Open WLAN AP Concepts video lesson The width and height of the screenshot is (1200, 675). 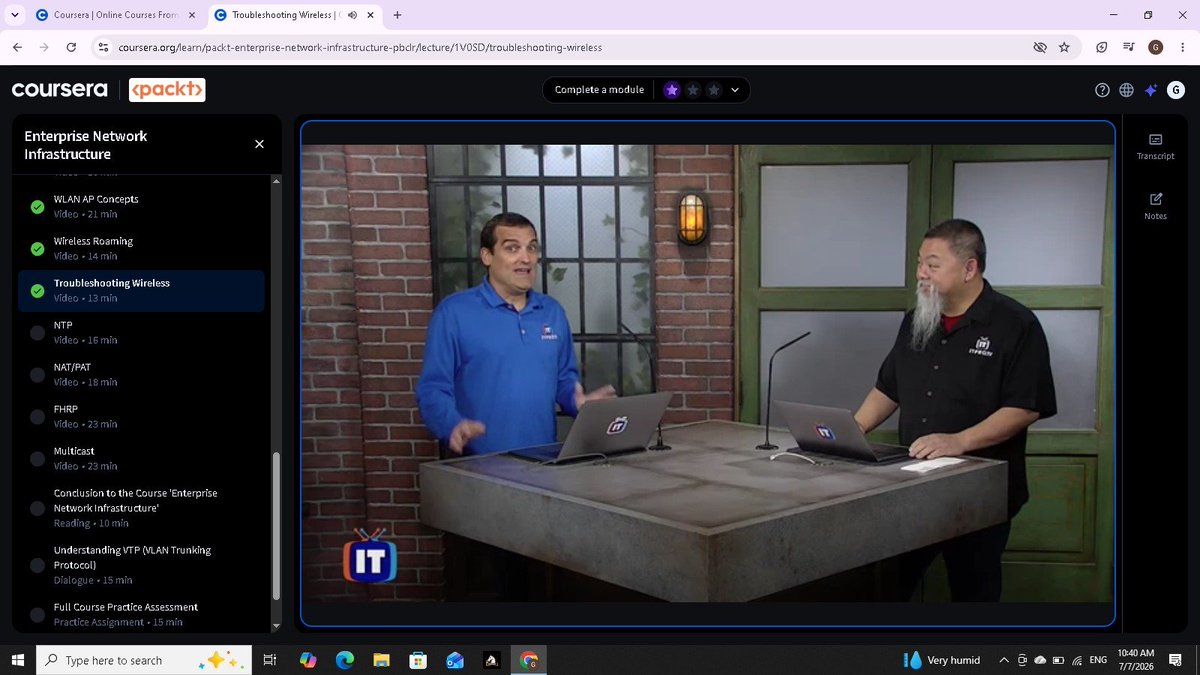point(141,206)
